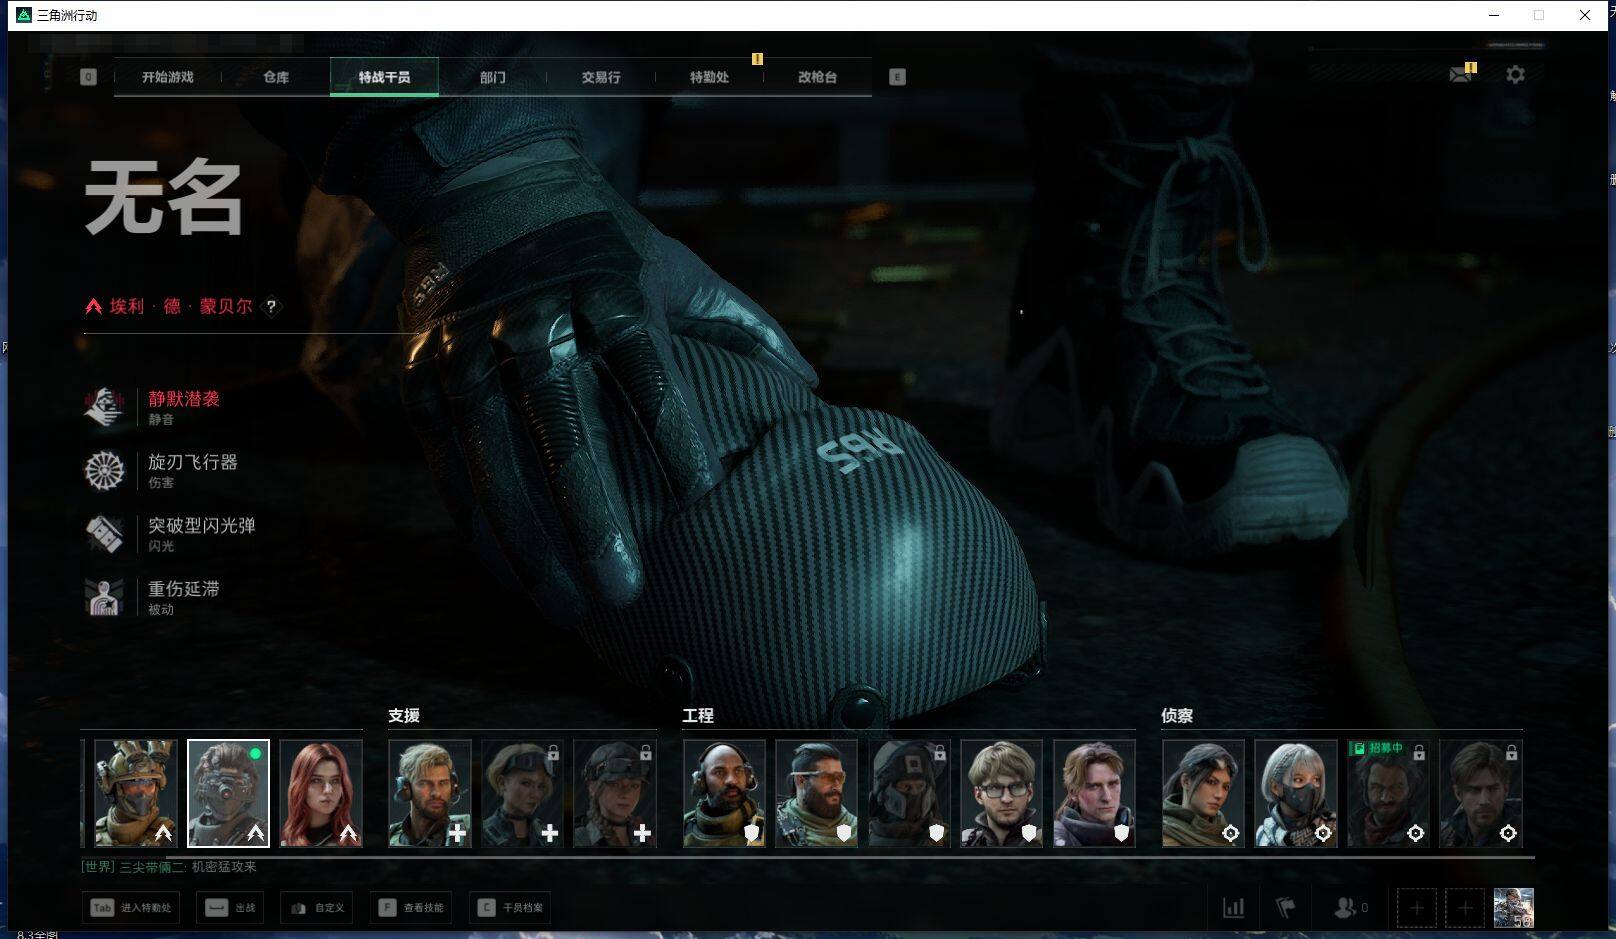Select the 突破型闪光弹 skill icon
Viewport: 1616px width, 939px height.
click(x=104, y=534)
